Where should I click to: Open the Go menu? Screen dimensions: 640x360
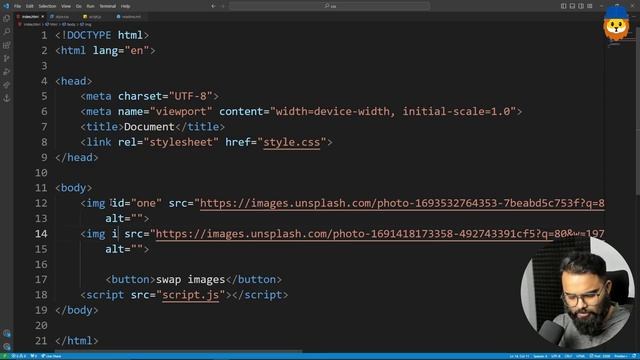click(x=78, y=6)
